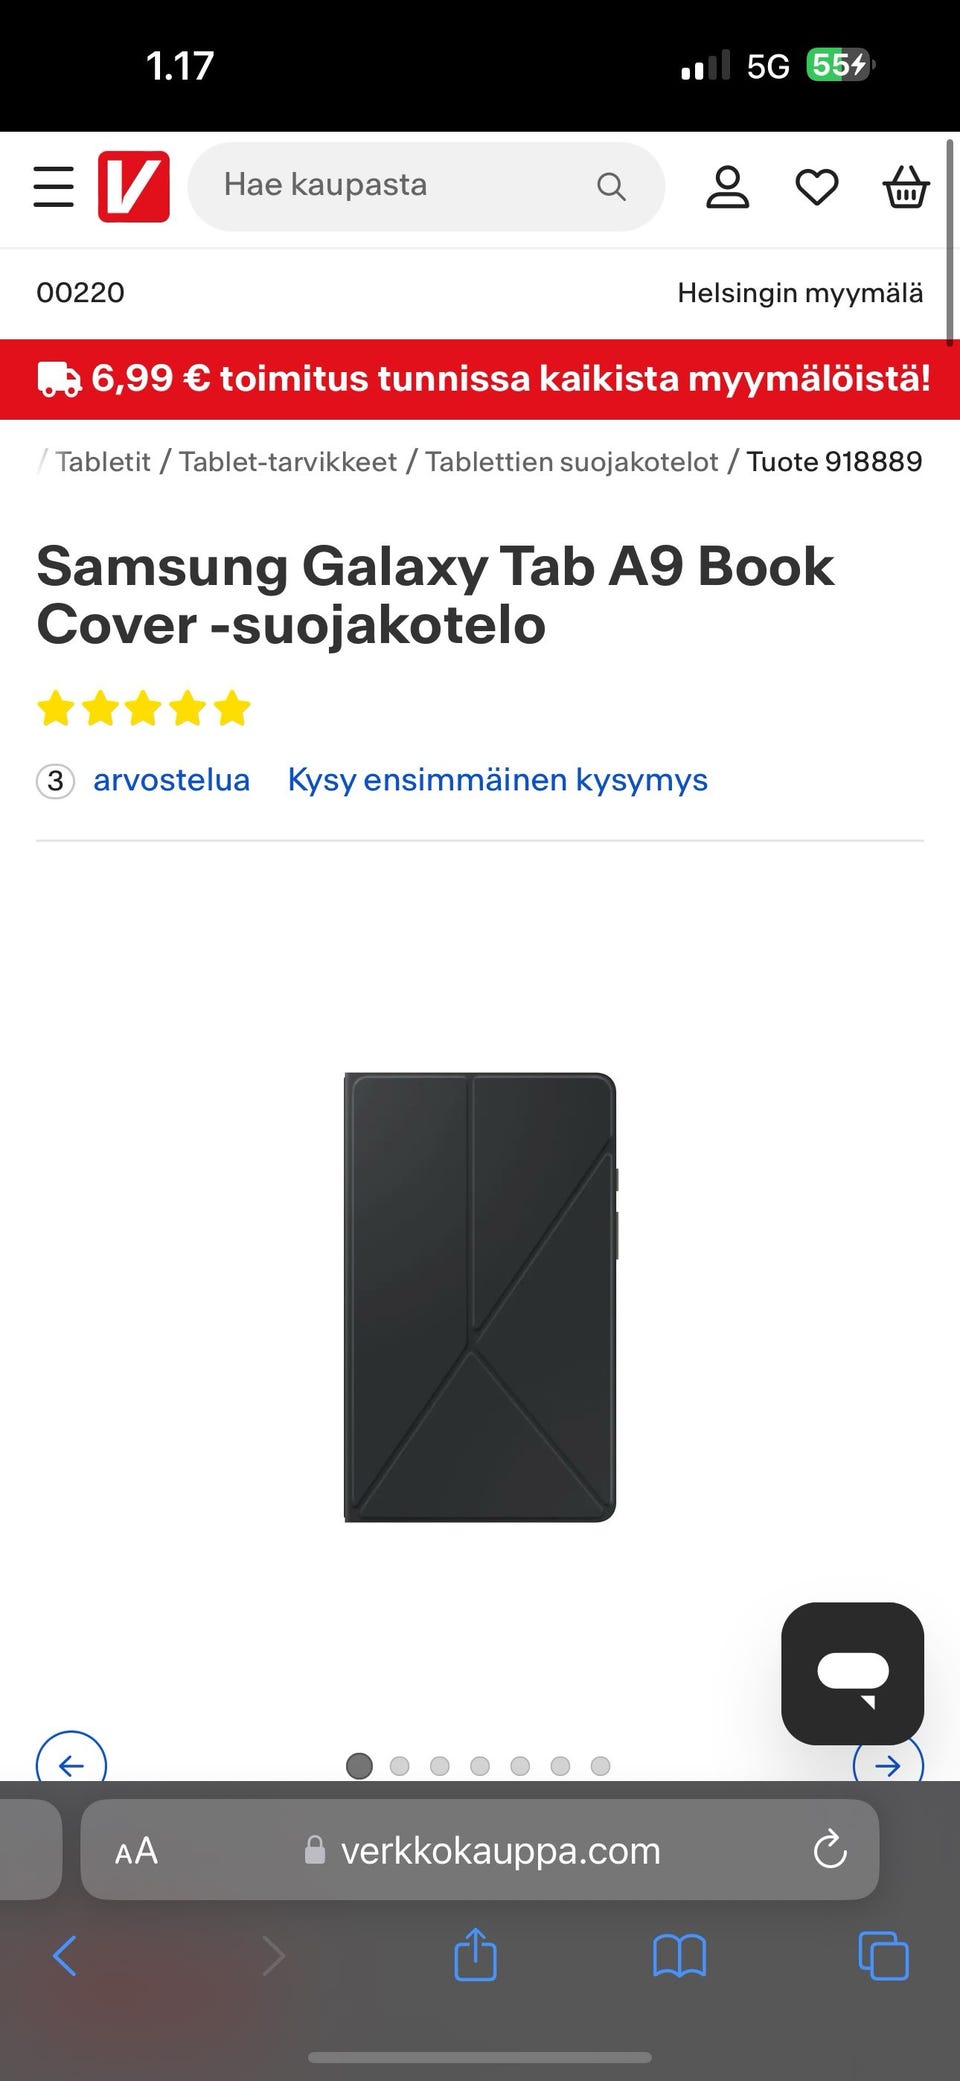Screen dimensions: 960x2081
Task: Open the shopping basket icon
Action: tap(906, 187)
